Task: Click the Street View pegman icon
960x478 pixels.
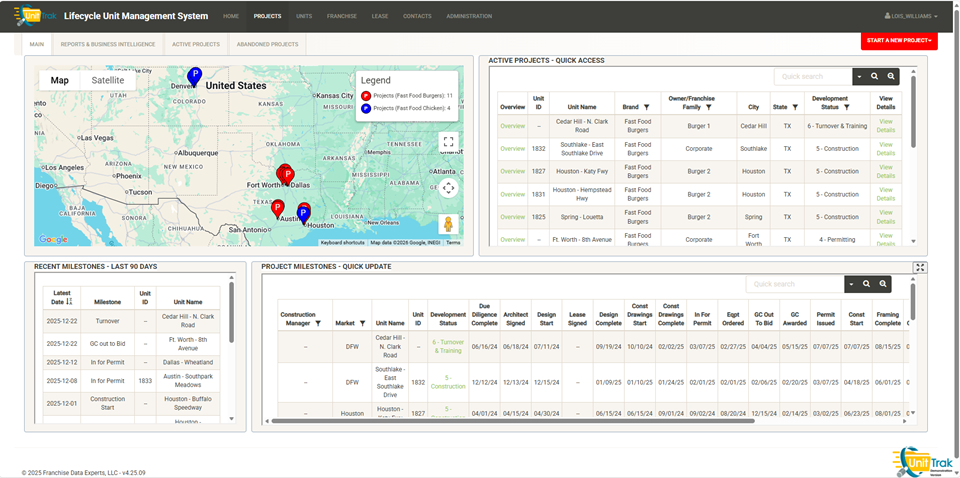Action: point(448,224)
